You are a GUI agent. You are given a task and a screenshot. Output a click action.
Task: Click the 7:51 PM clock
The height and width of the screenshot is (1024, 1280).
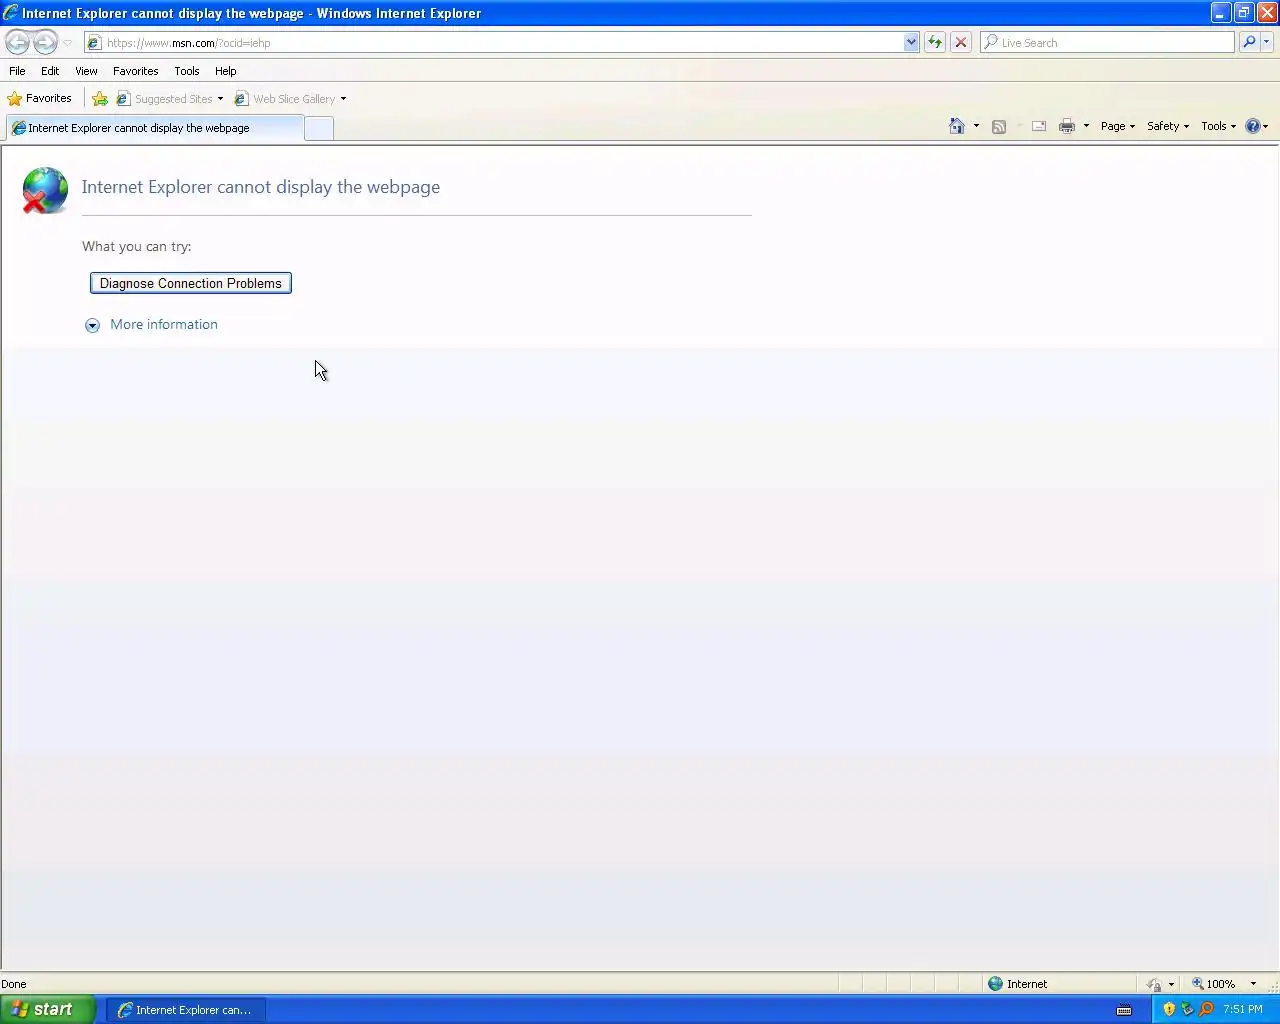point(1243,1009)
